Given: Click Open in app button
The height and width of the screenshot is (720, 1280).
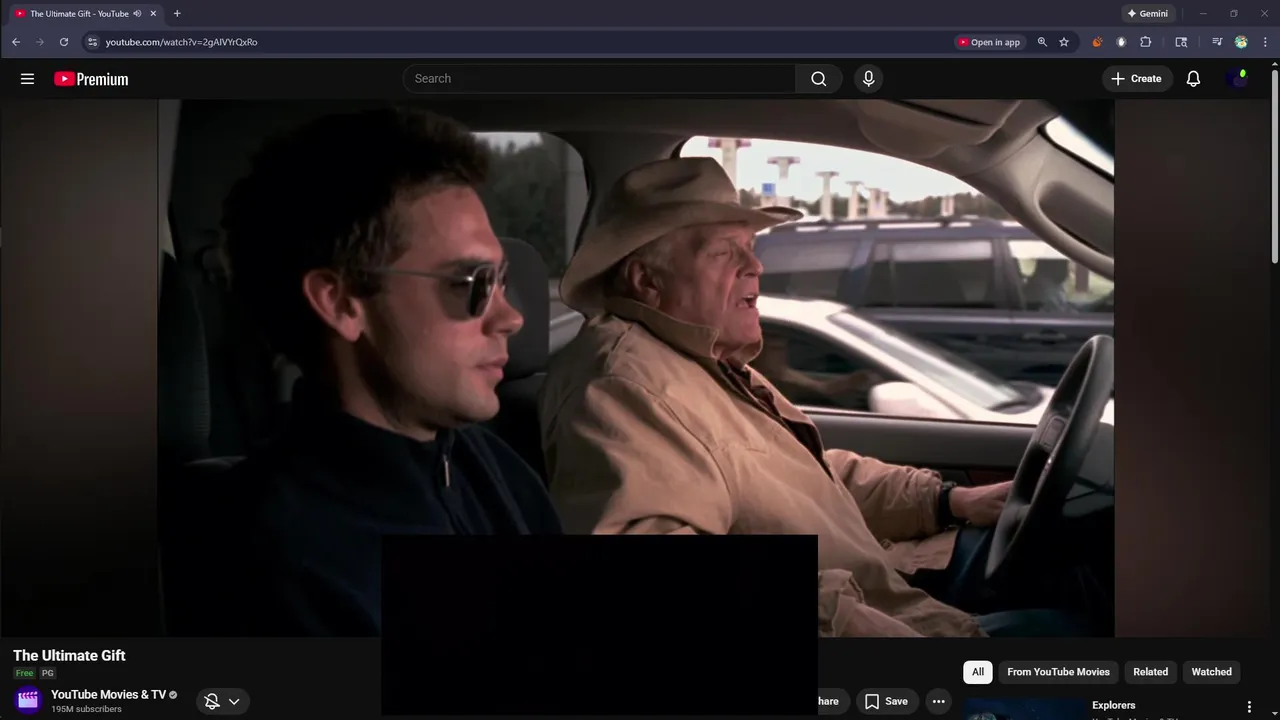Looking at the screenshot, I should pos(989,42).
